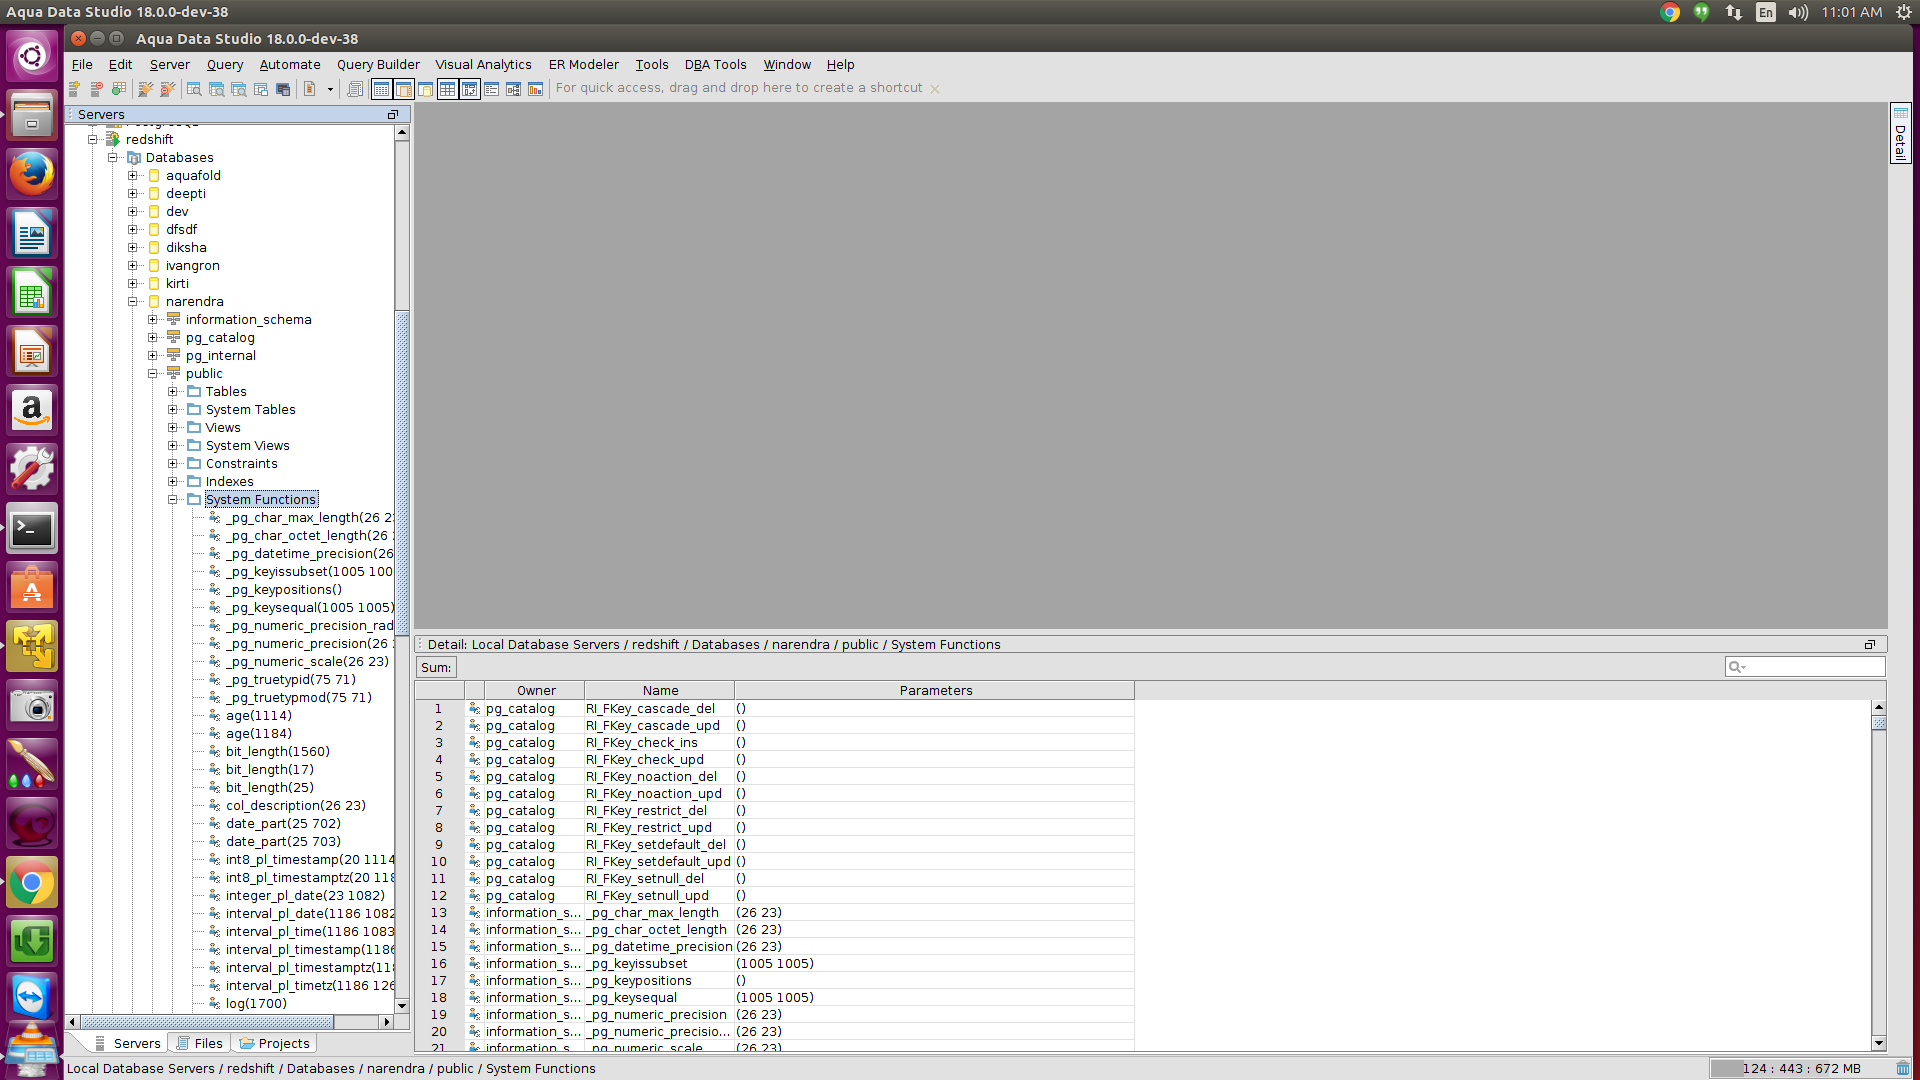Viewport: 1920px width, 1080px height.
Task: Switch to the Files tab
Action: tap(199, 1043)
